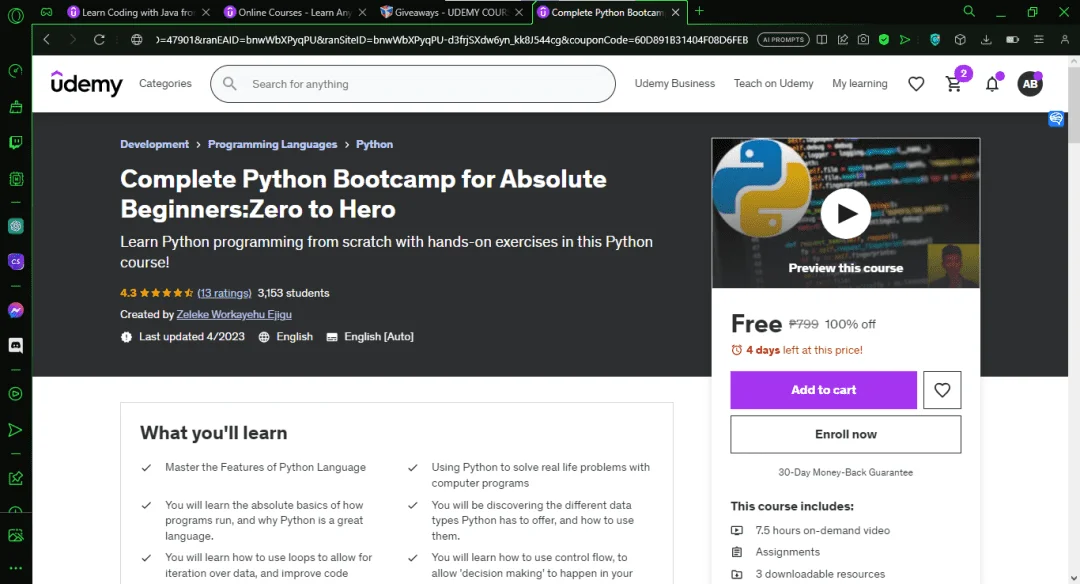
Task: Reload the current page
Action: (99, 40)
